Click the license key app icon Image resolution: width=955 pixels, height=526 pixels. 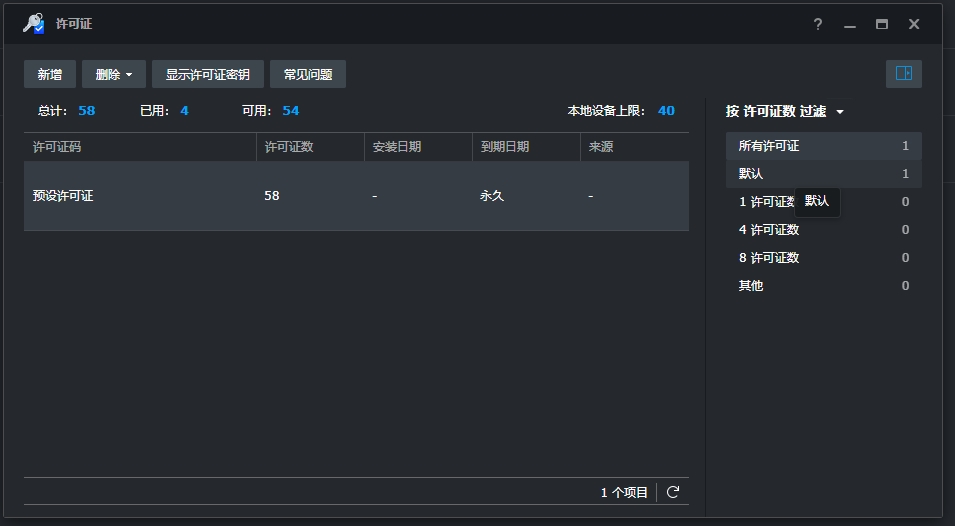33,24
